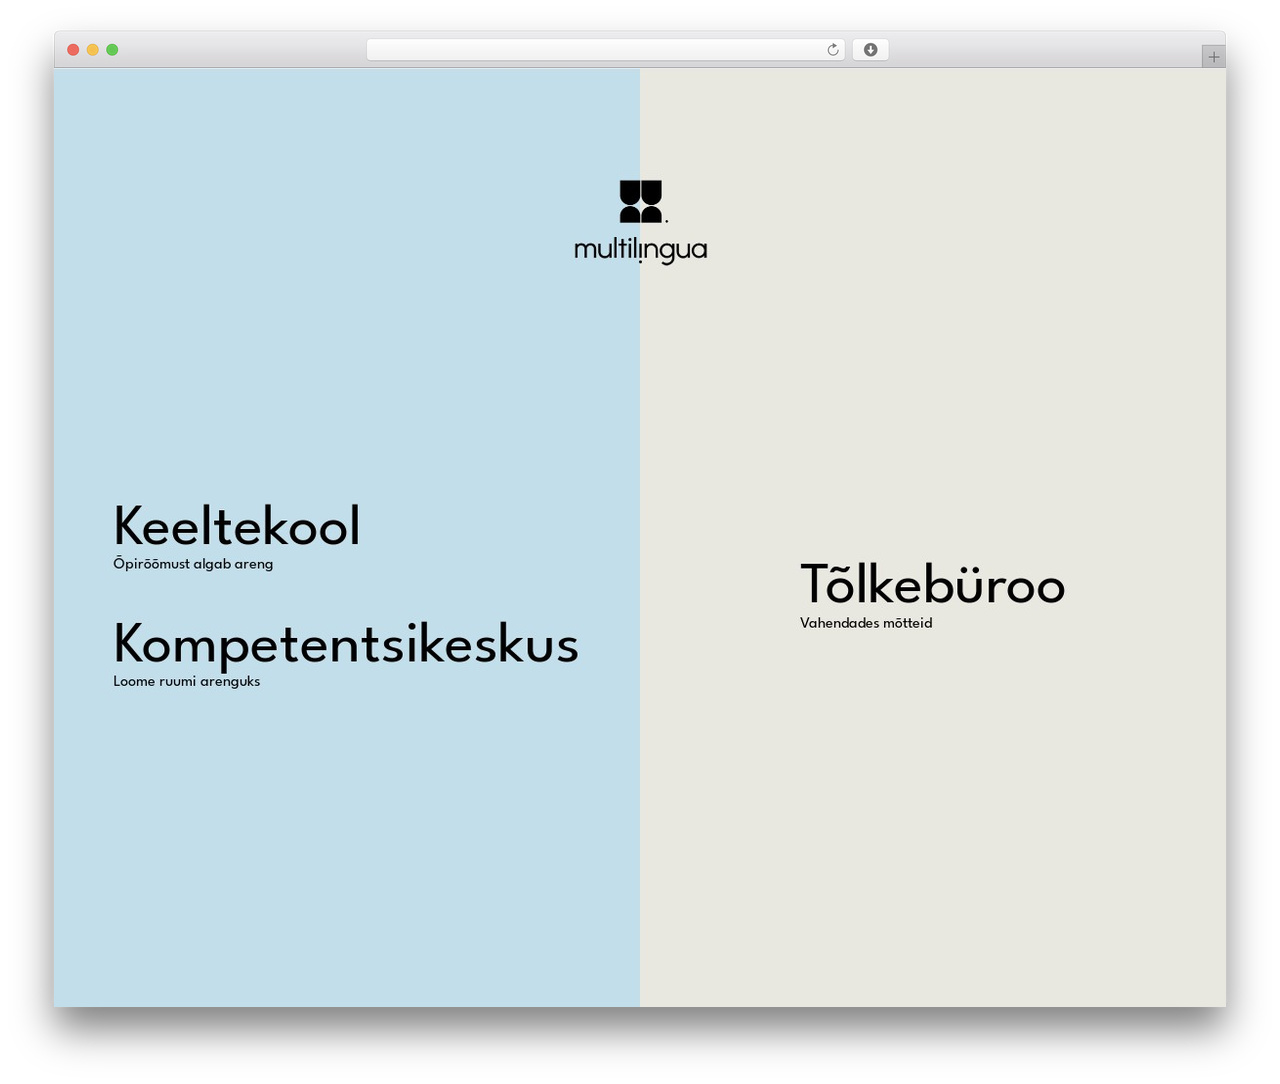Screen dimensions: 1280x1084
Task: Open the Kompetentsikeskus section
Action: tap(345, 645)
